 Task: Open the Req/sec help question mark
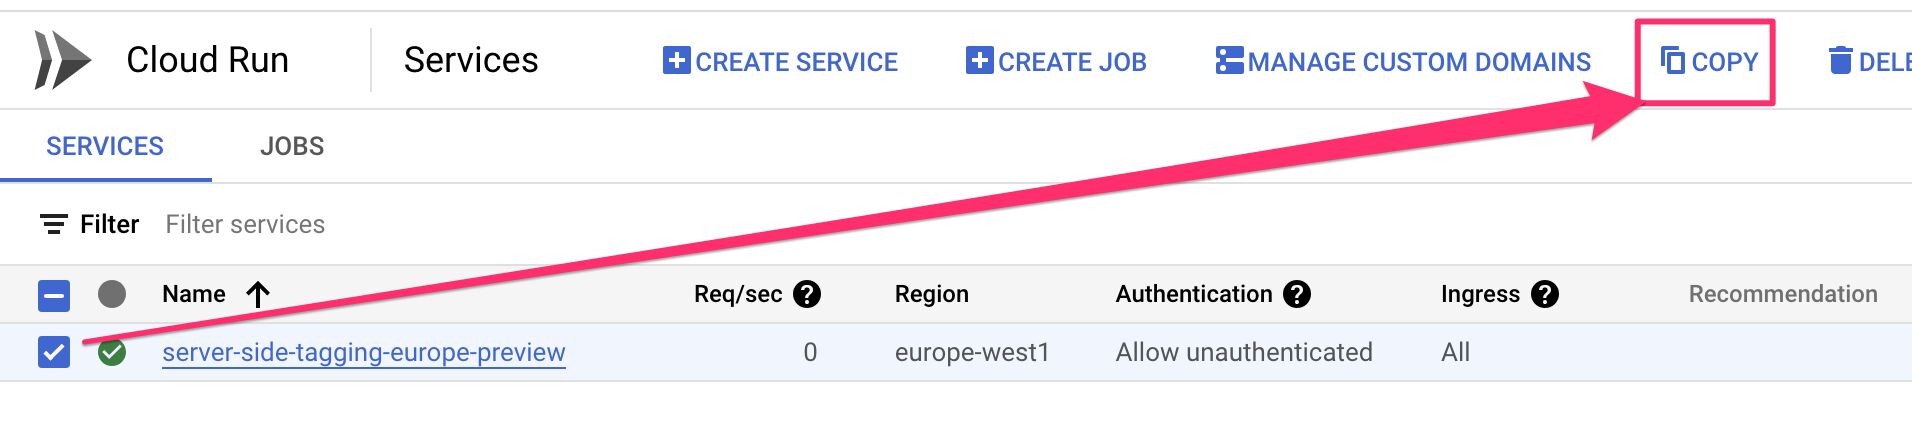point(807,294)
